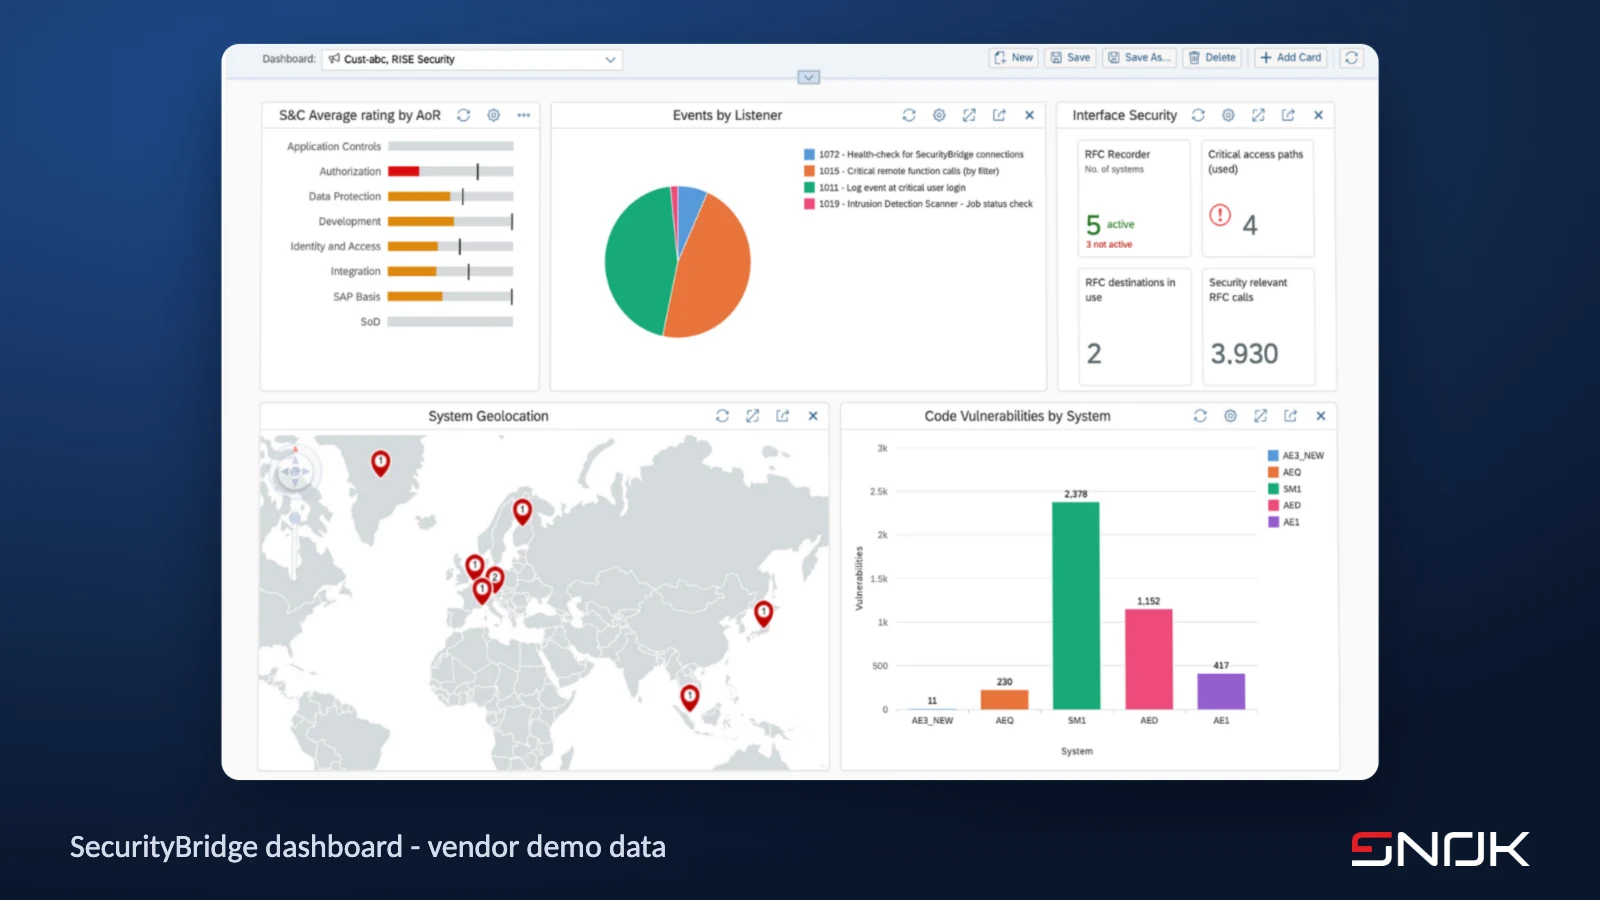Expand Events by Listener card to fullscreen
1600x900 pixels.
pyautogui.click(x=969, y=115)
